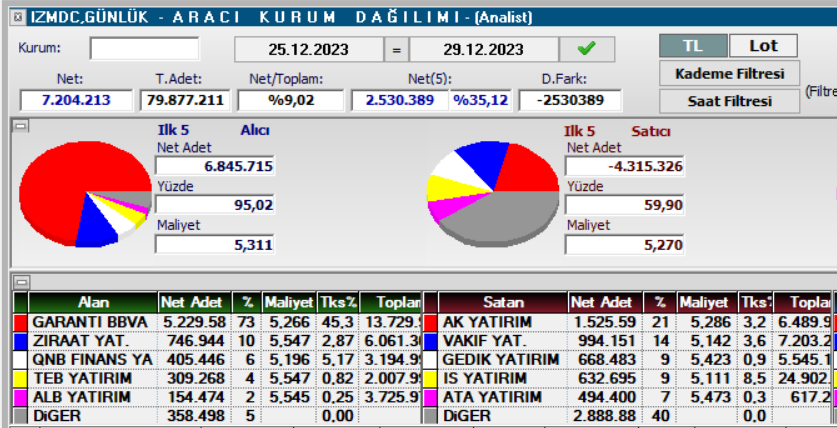Click buyers table Net Adet column header
837x428 pixels.
point(195,303)
